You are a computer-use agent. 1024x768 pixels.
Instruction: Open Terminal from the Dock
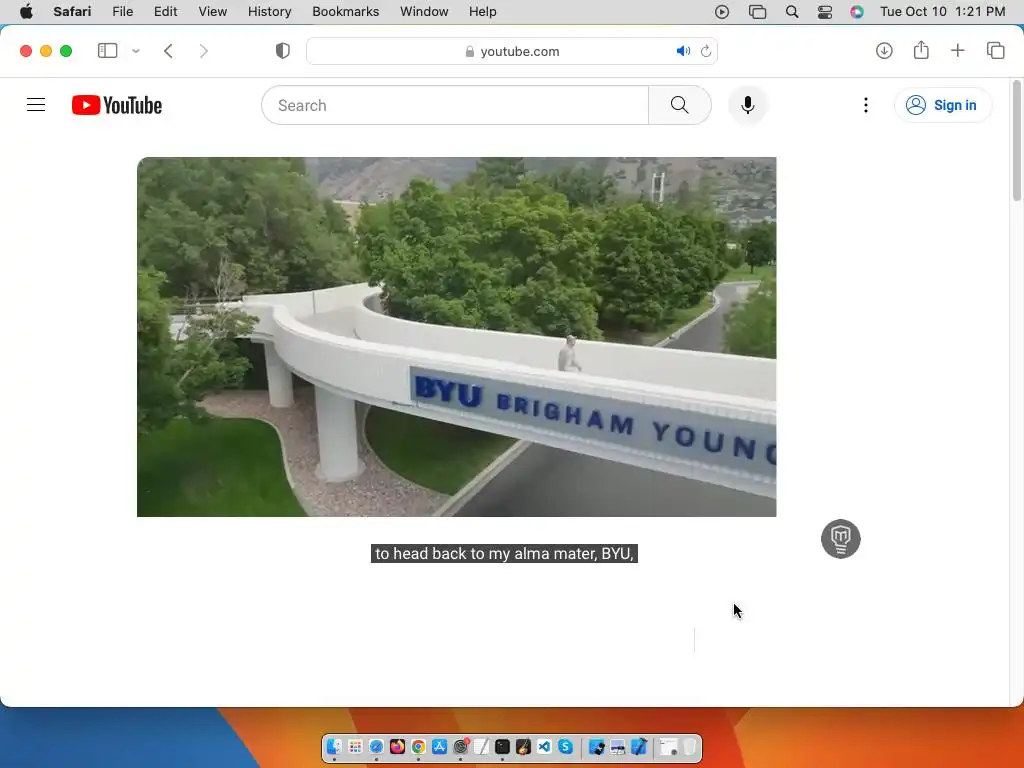click(502, 746)
